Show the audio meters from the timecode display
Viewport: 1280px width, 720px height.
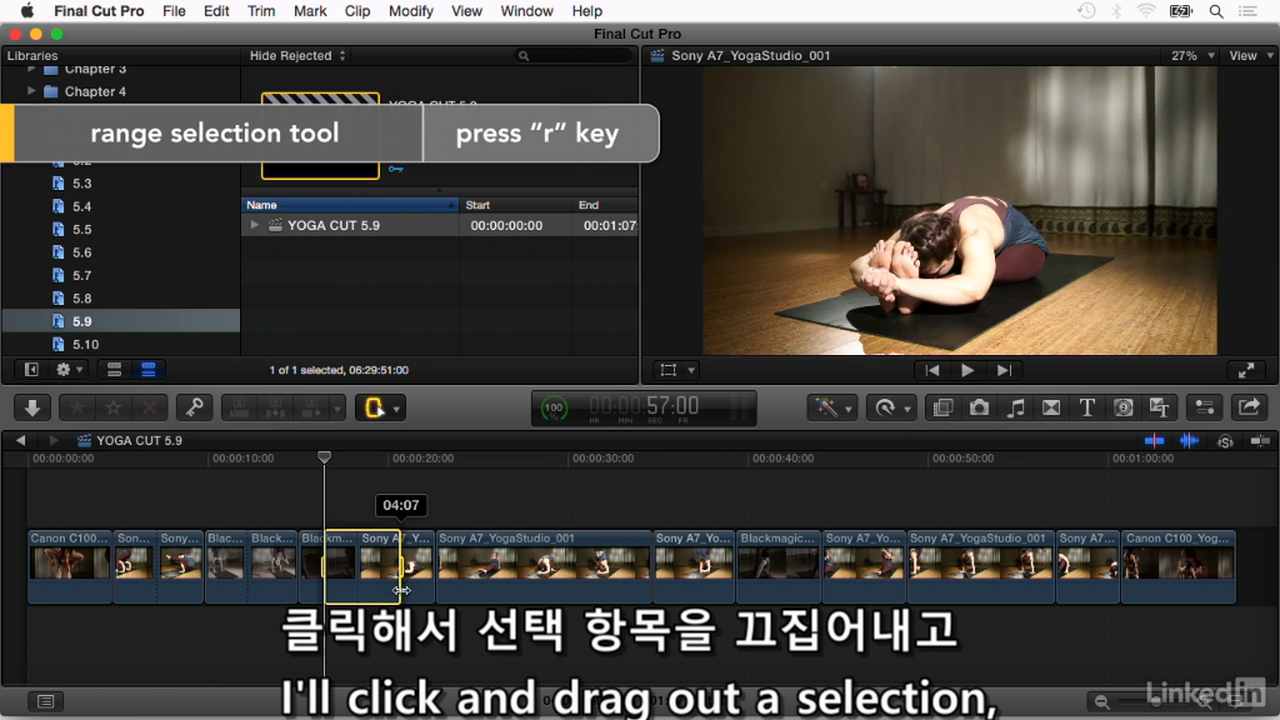[x=740, y=408]
